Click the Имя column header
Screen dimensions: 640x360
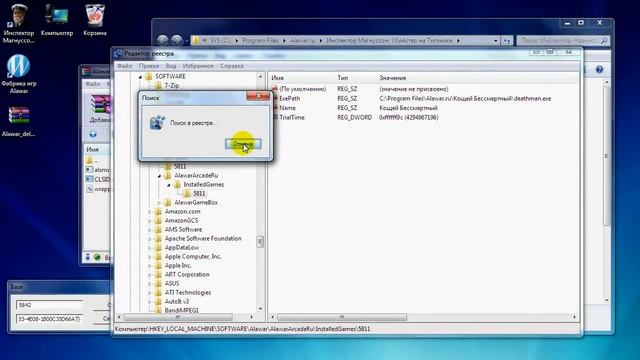tap(278, 78)
